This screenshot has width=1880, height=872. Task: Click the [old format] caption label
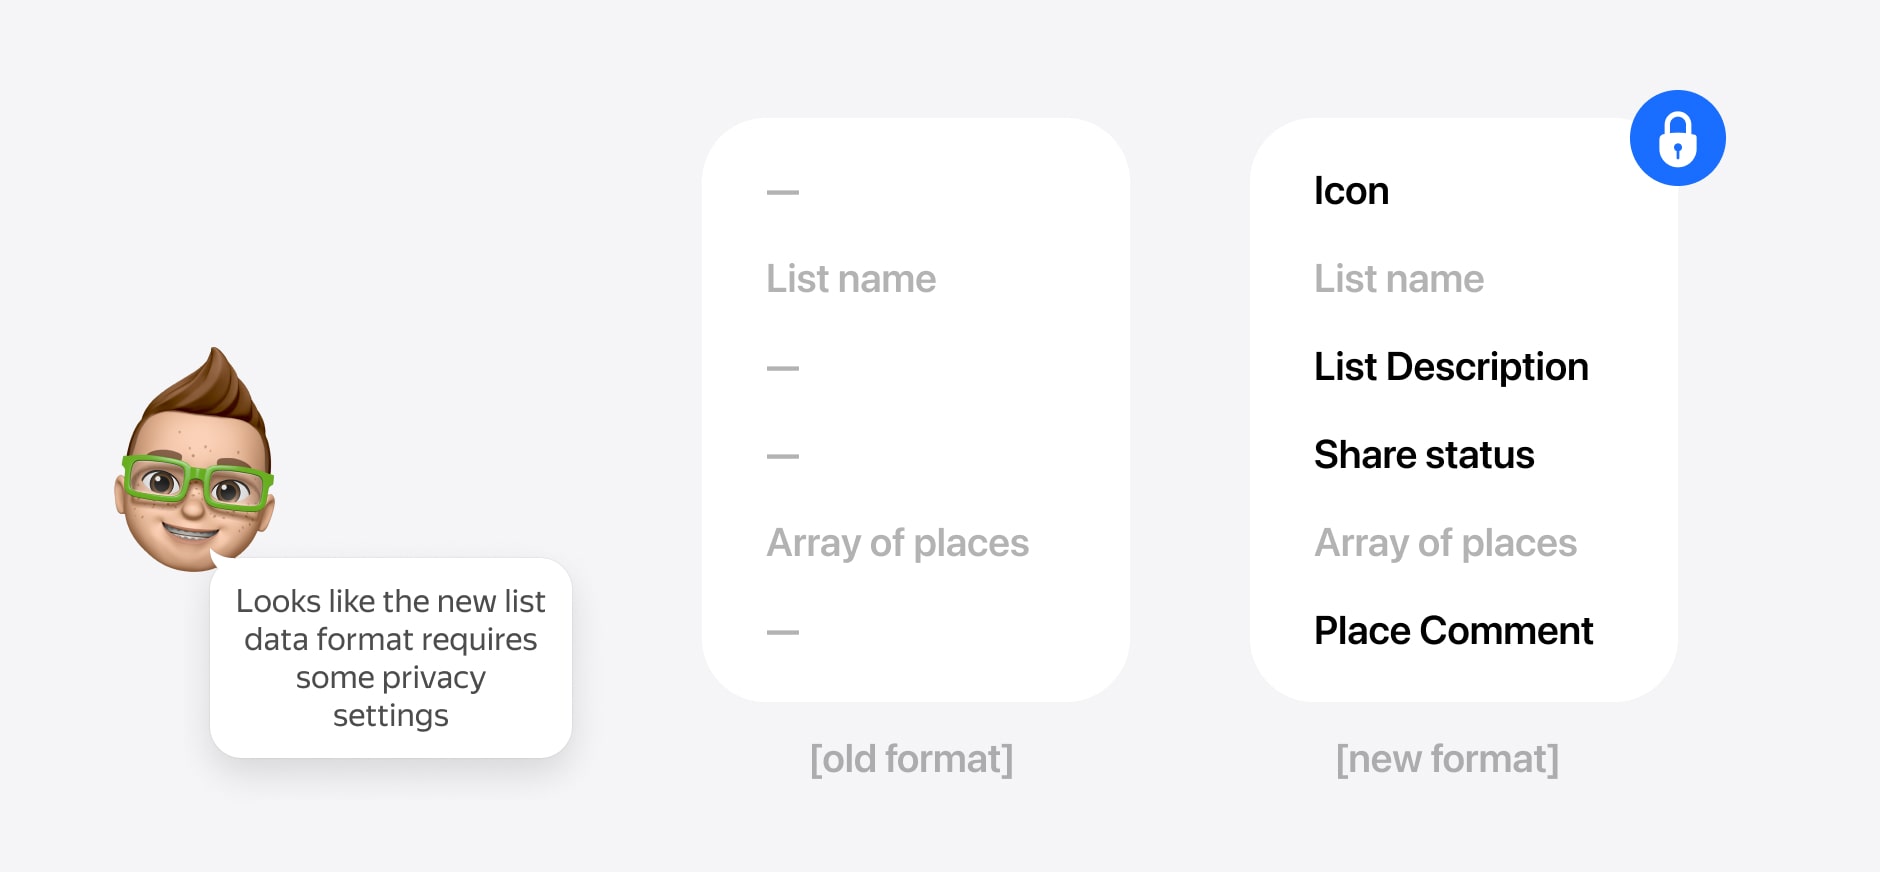[x=911, y=759]
